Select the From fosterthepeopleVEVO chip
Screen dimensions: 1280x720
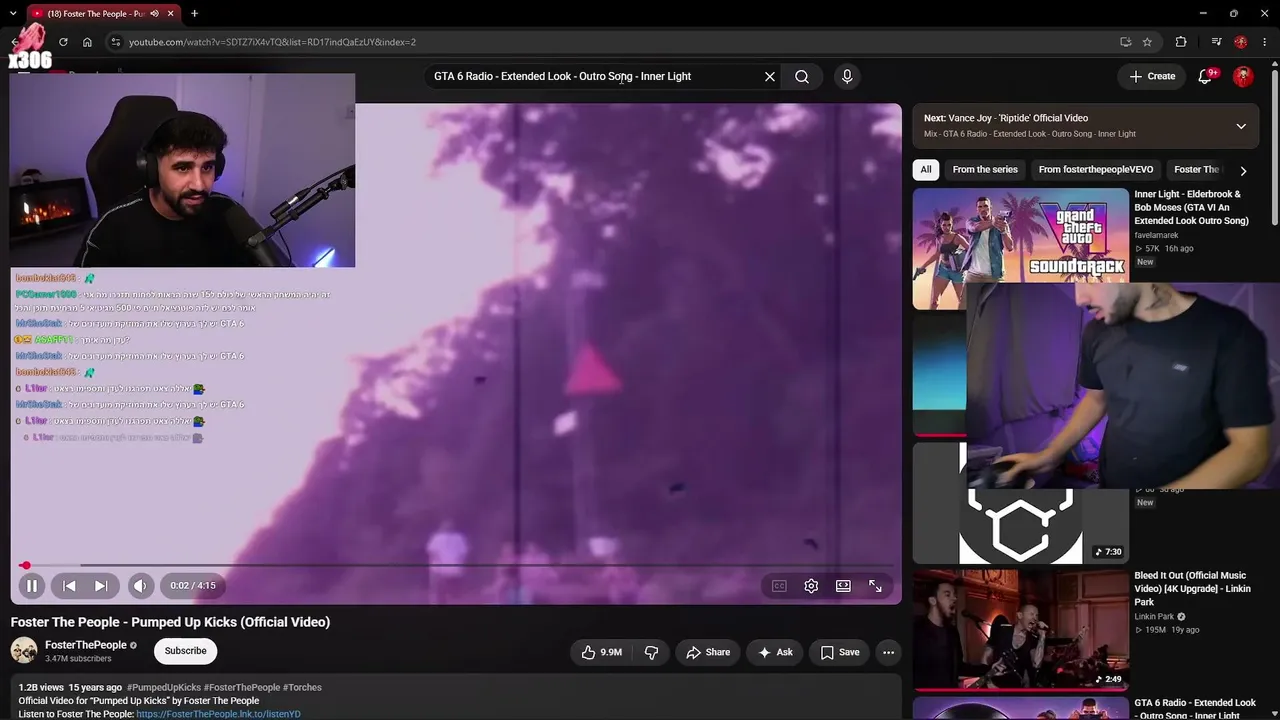point(1096,170)
